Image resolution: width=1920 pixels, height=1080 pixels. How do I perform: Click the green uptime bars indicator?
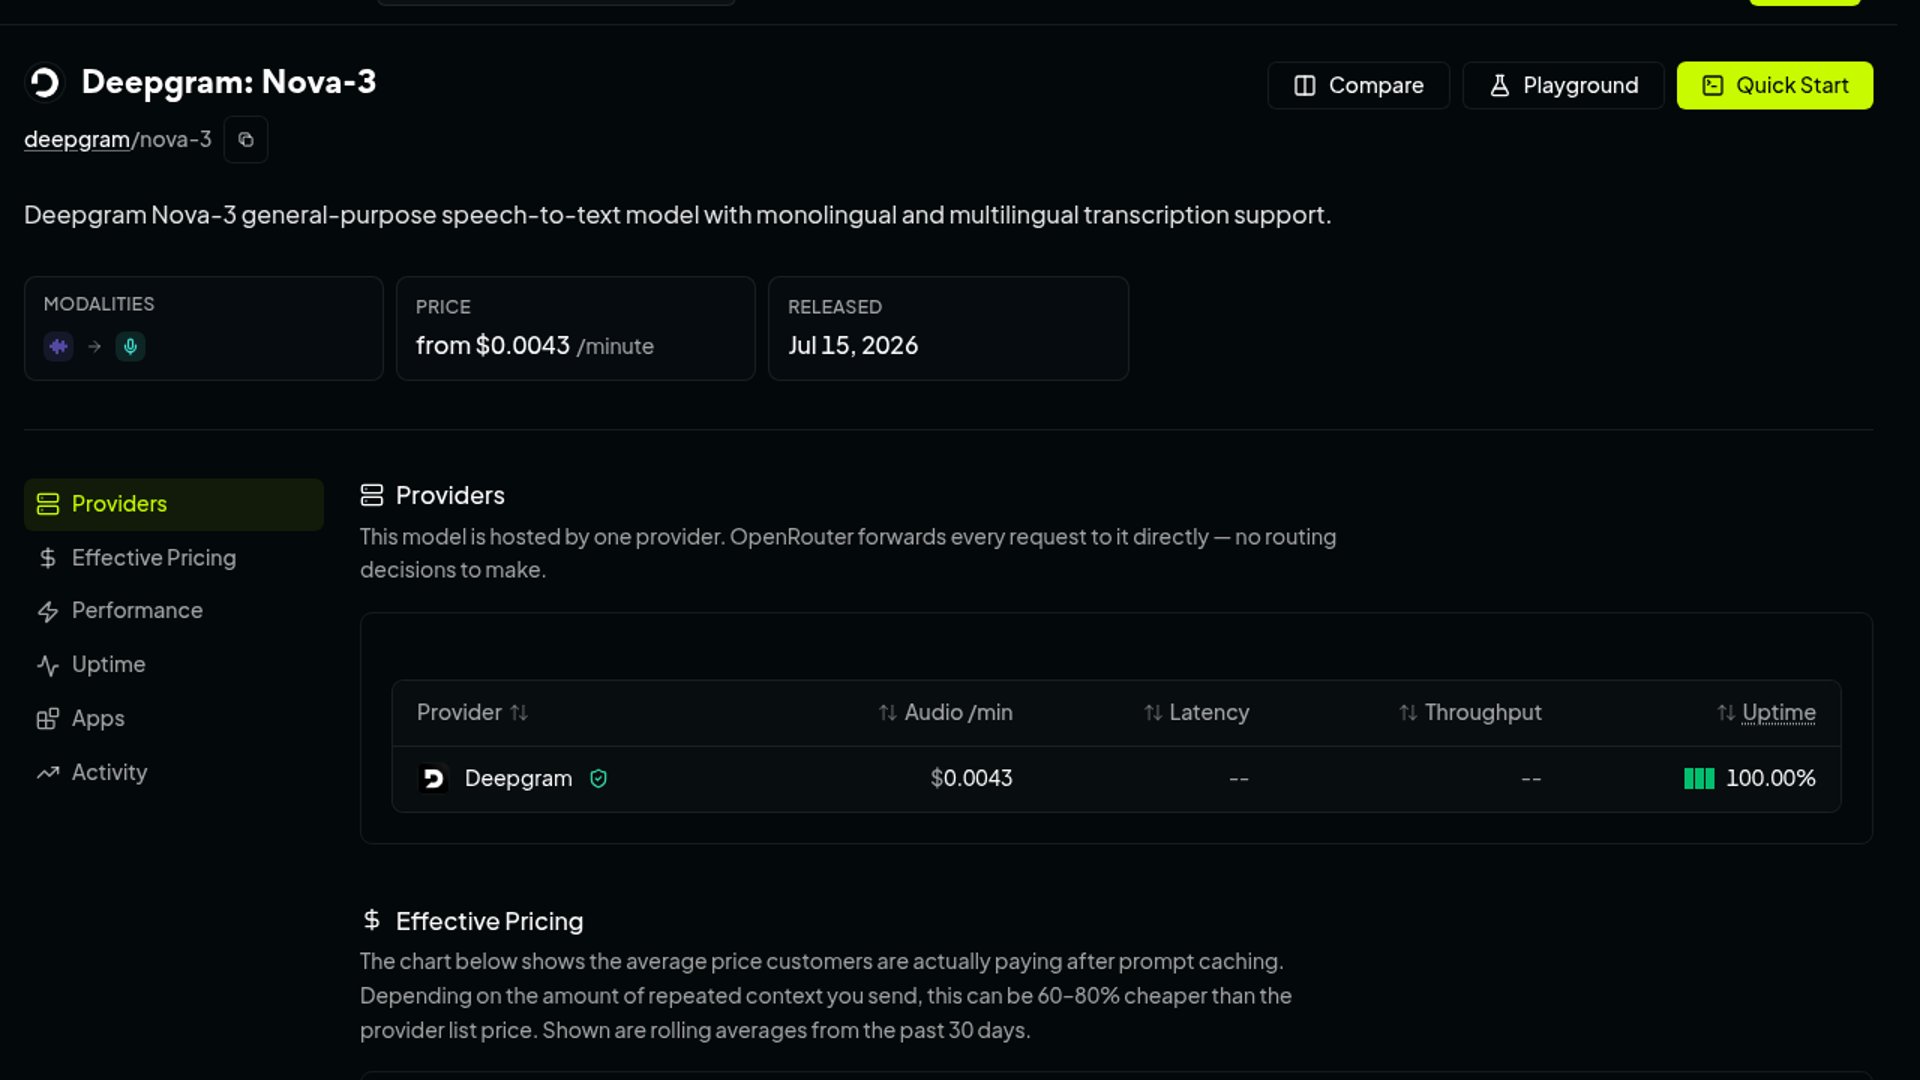point(1699,779)
